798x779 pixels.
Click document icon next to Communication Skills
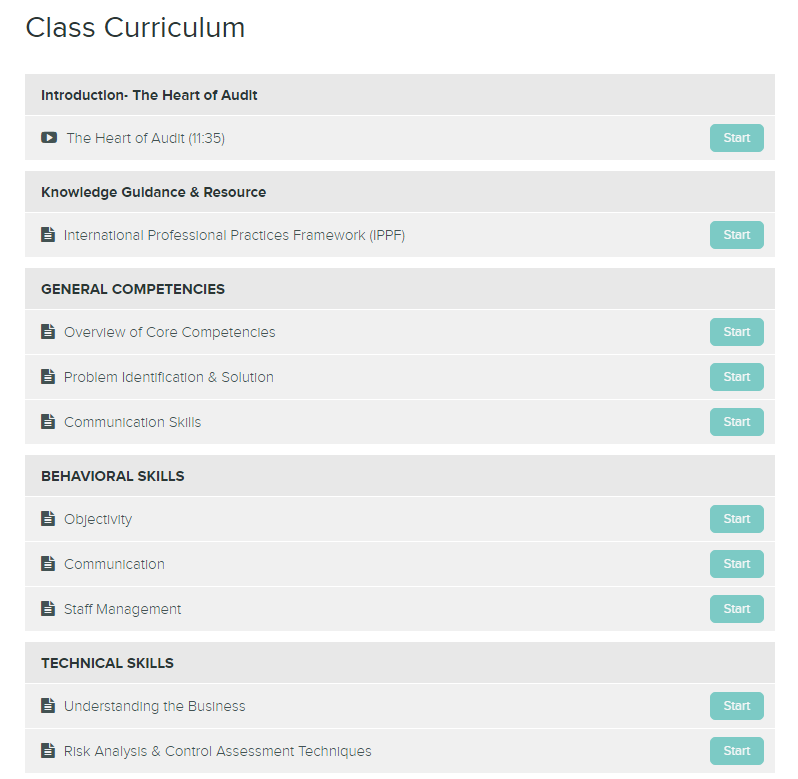pos(48,422)
